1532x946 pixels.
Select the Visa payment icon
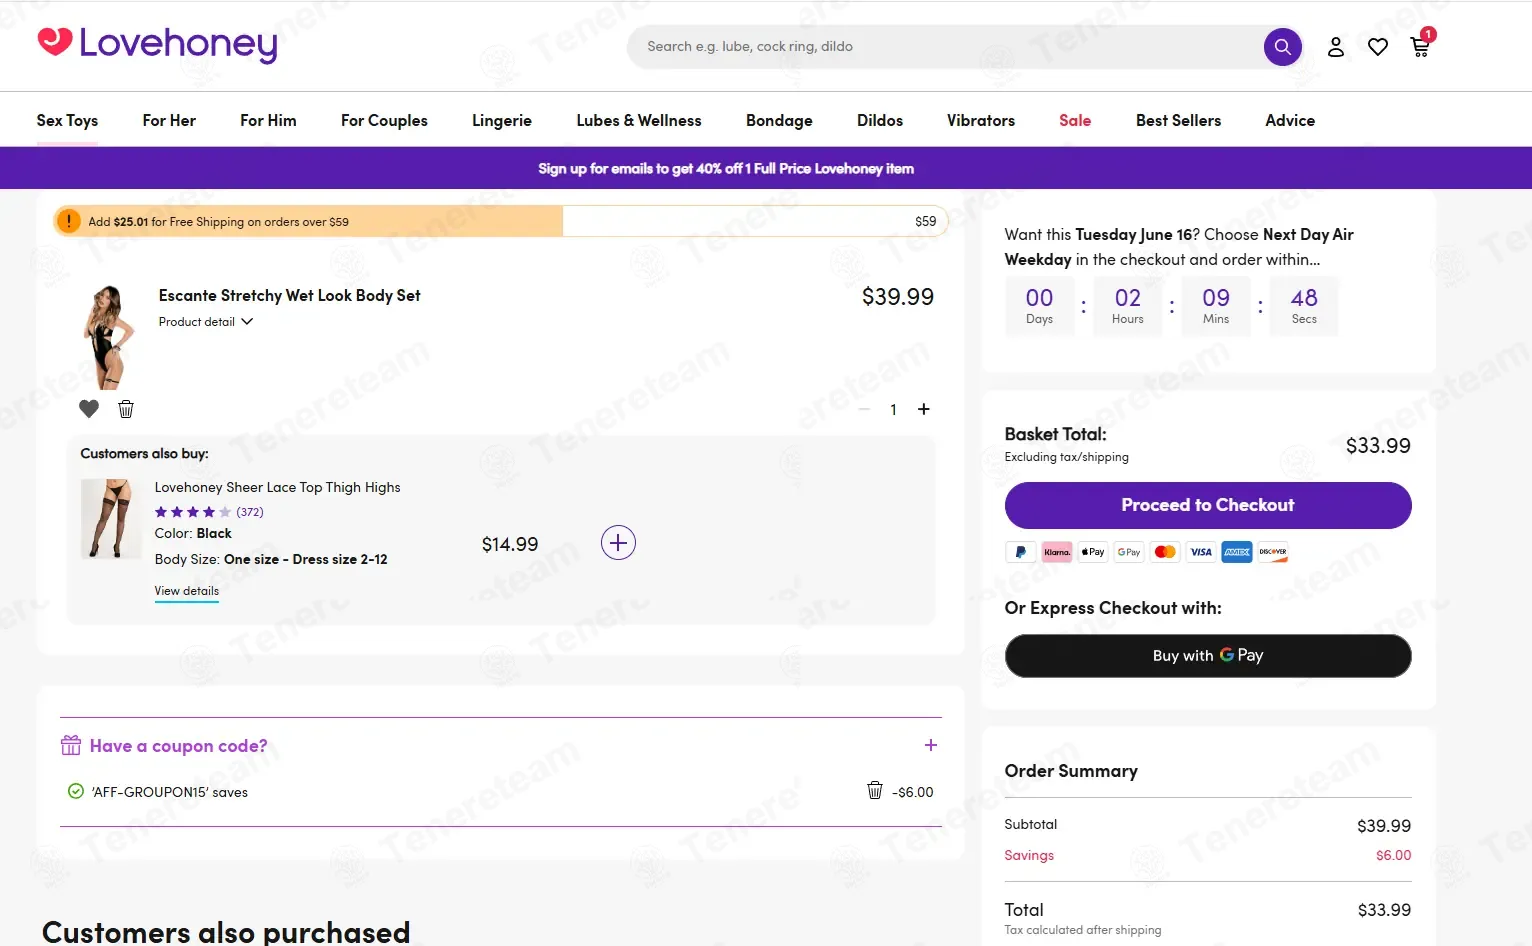[x=1201, y=552]
